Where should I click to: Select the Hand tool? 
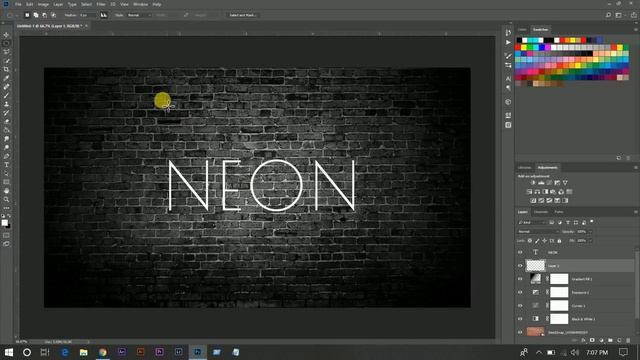(x=6, y=191)
